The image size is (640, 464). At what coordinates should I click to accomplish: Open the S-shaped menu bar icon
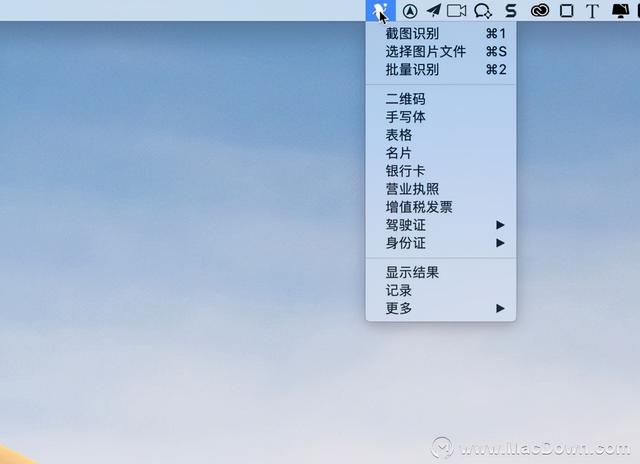(511, 11)
